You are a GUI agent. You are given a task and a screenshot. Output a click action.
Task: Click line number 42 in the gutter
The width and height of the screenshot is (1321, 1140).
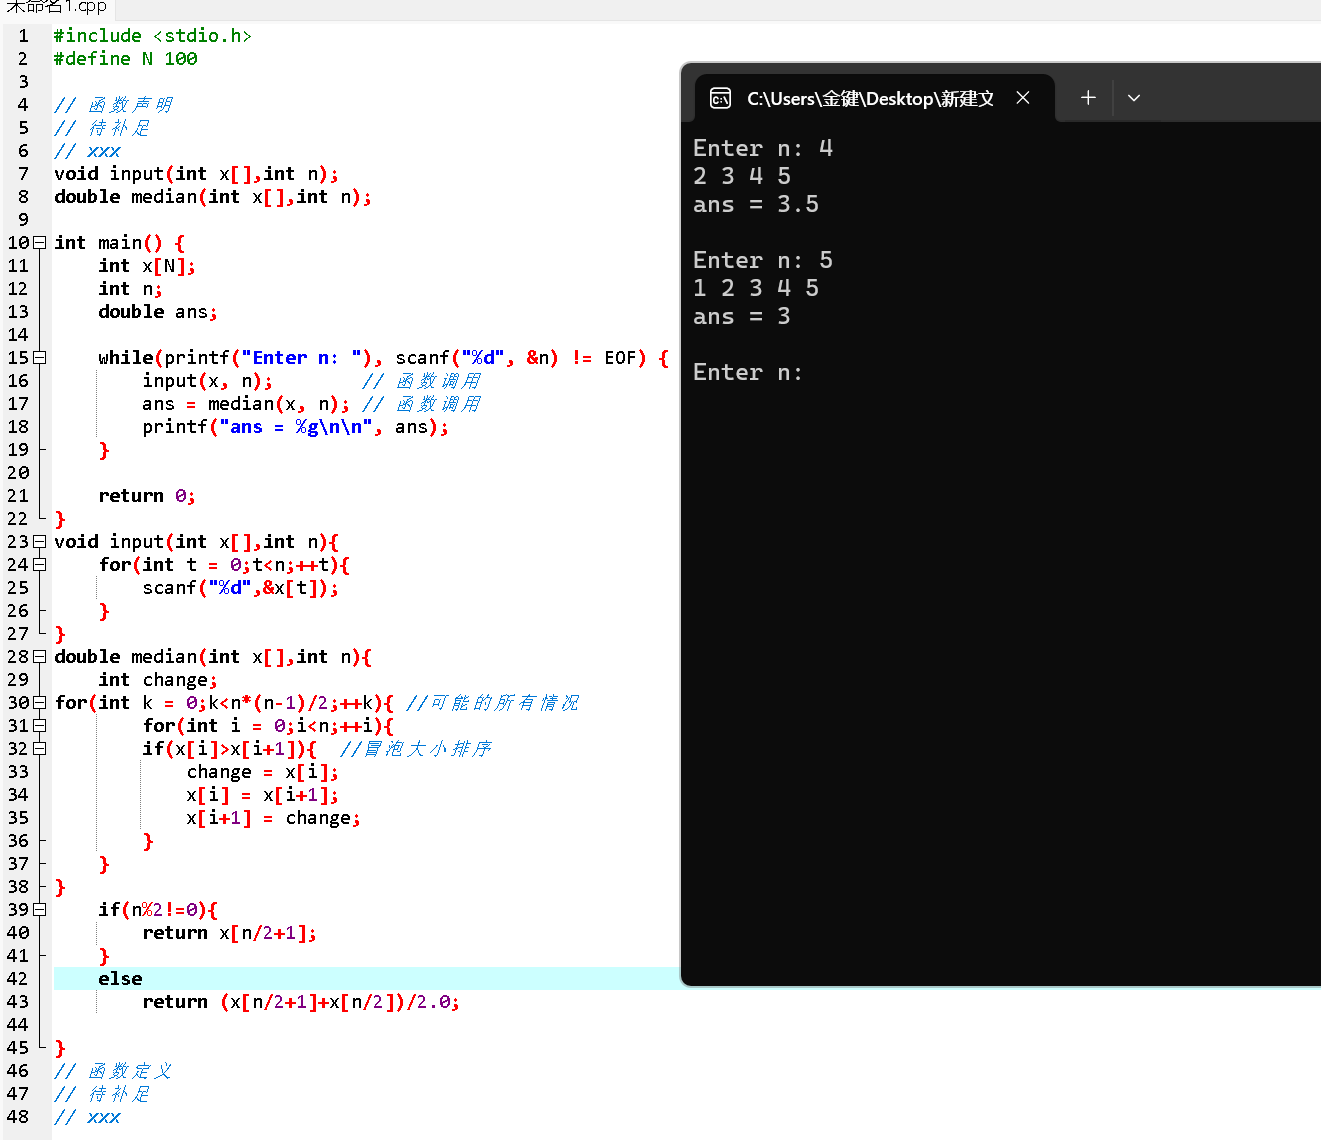pos(18,979)
